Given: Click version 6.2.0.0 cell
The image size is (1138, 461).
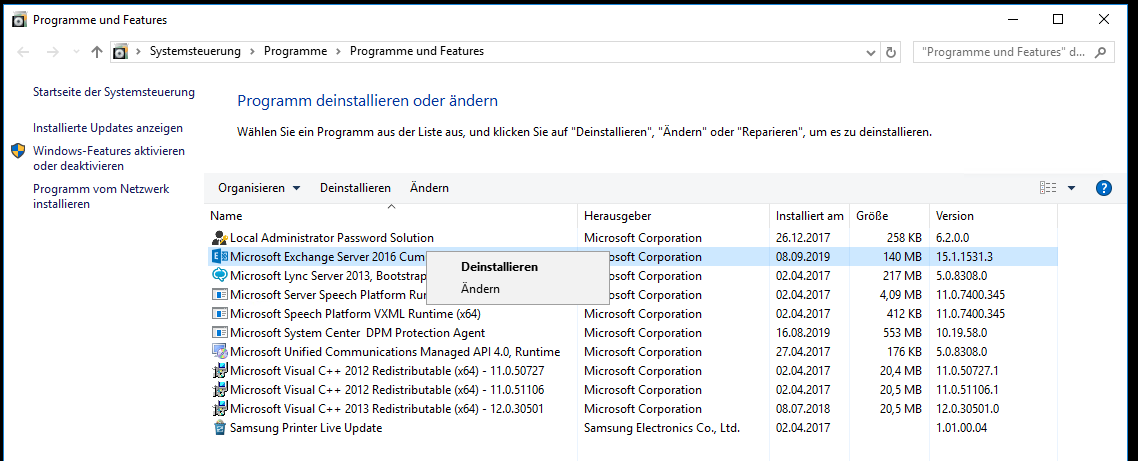Looking at the screenshot, I should click(952, 237).
